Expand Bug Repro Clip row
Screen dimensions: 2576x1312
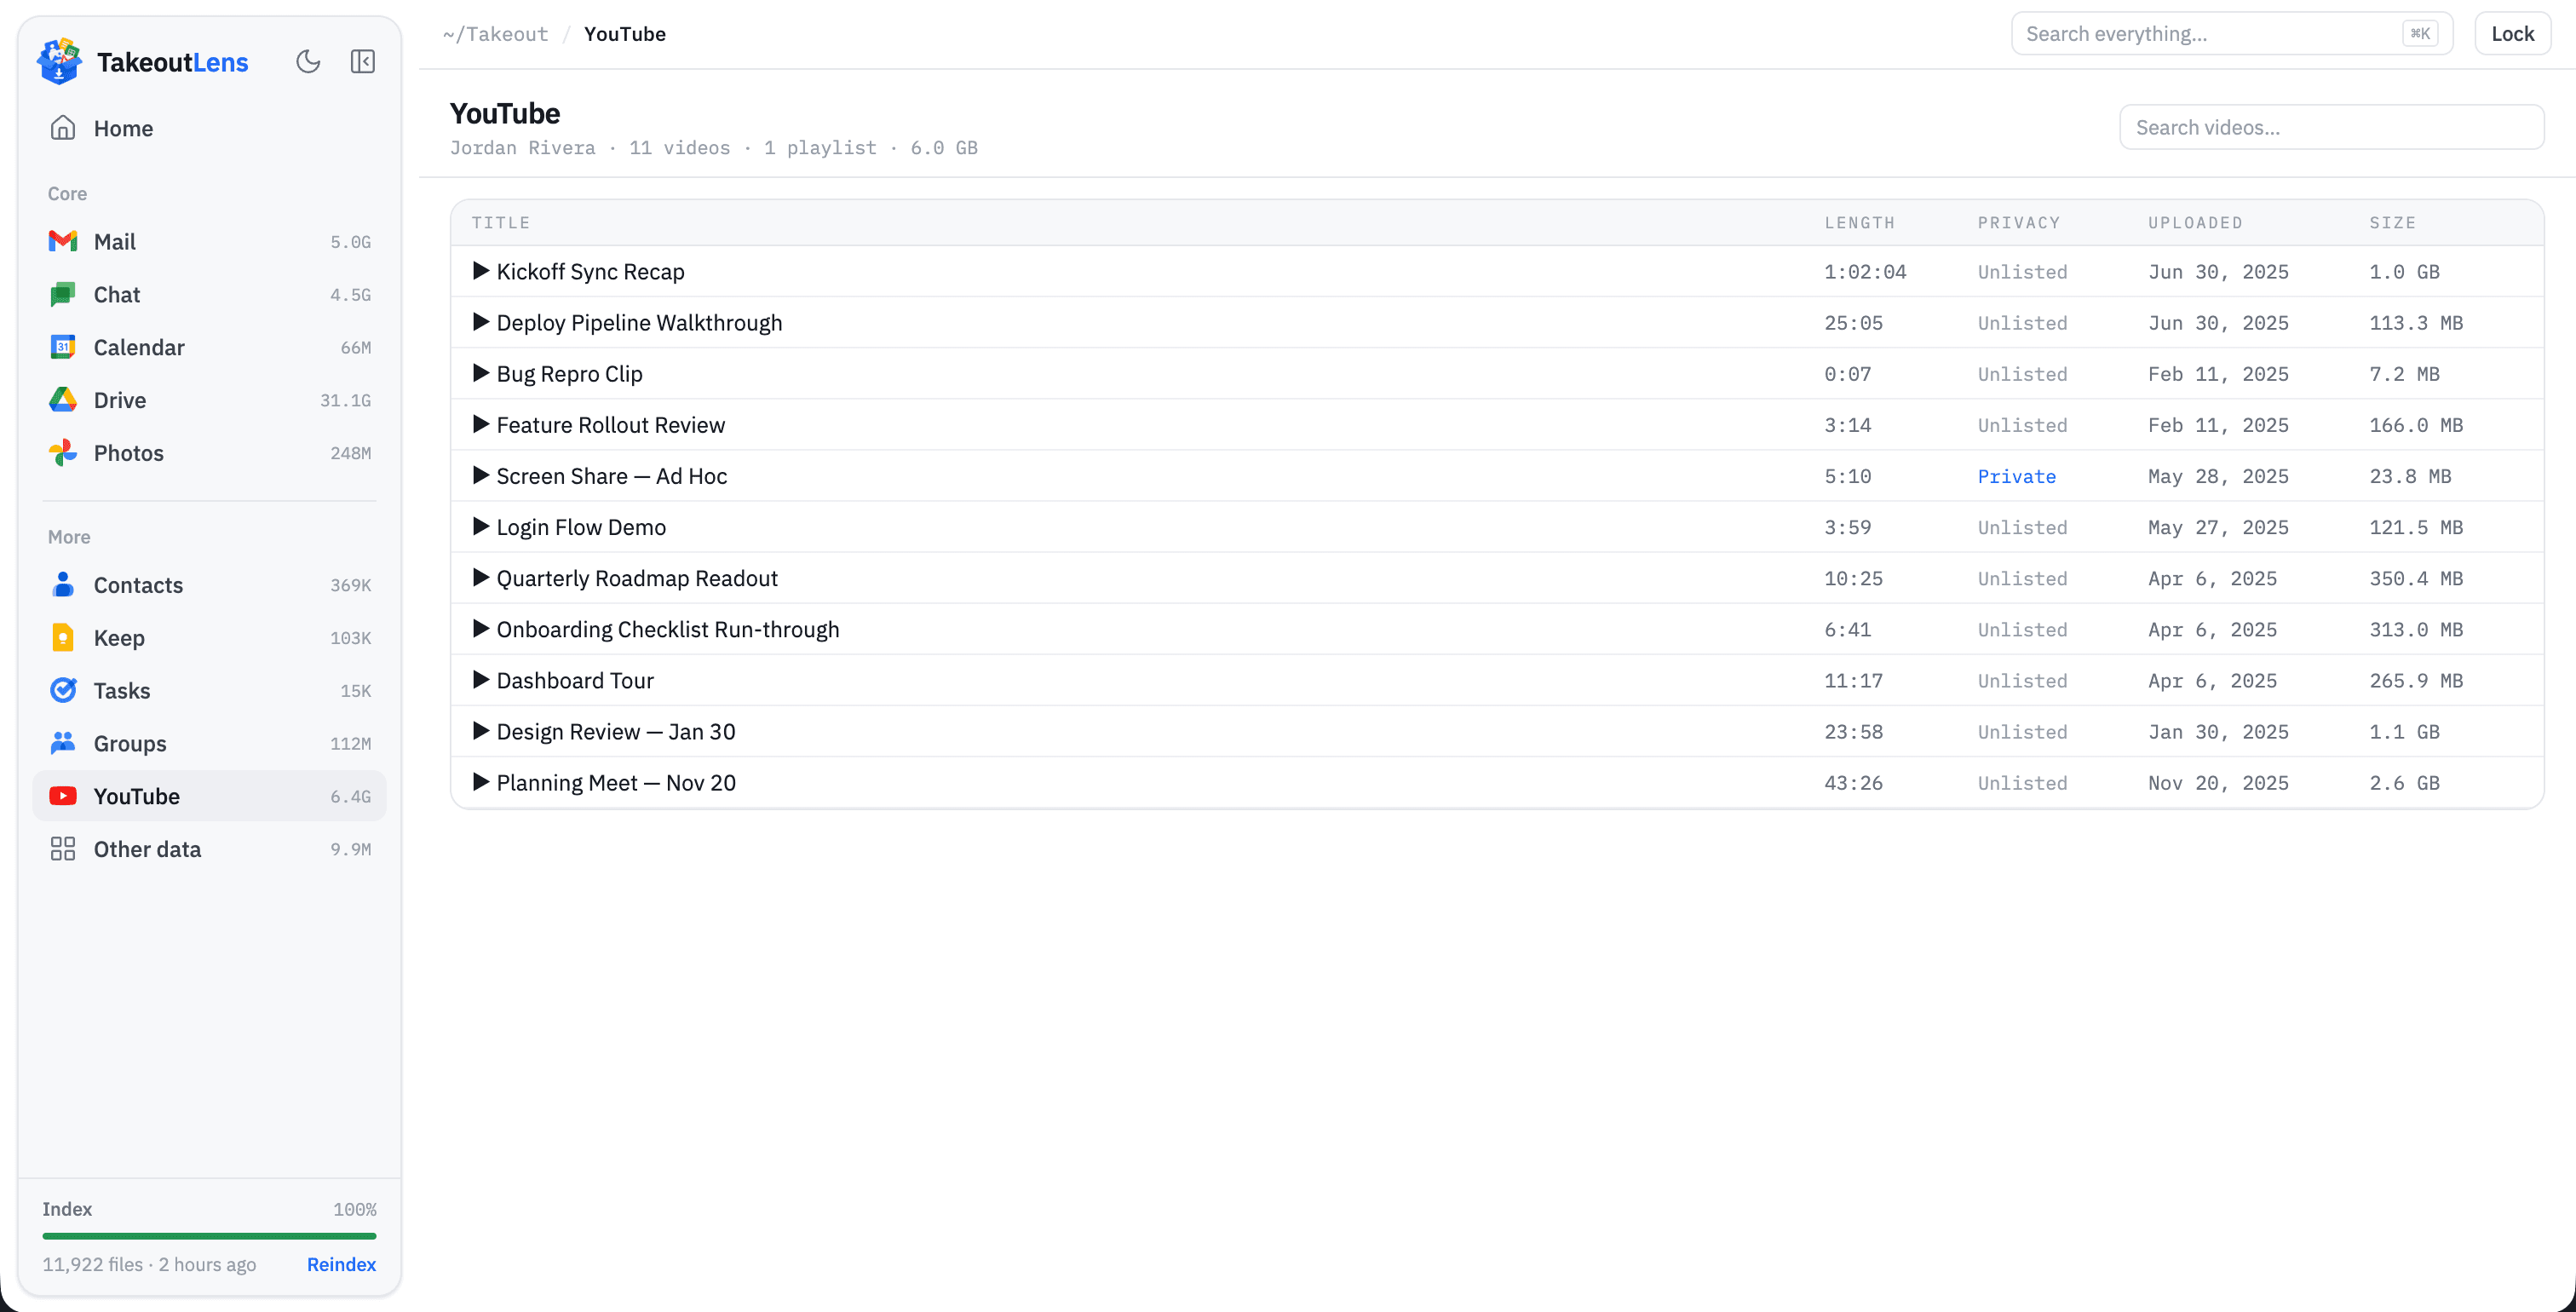pyautogui.click(x=481, y=373)
